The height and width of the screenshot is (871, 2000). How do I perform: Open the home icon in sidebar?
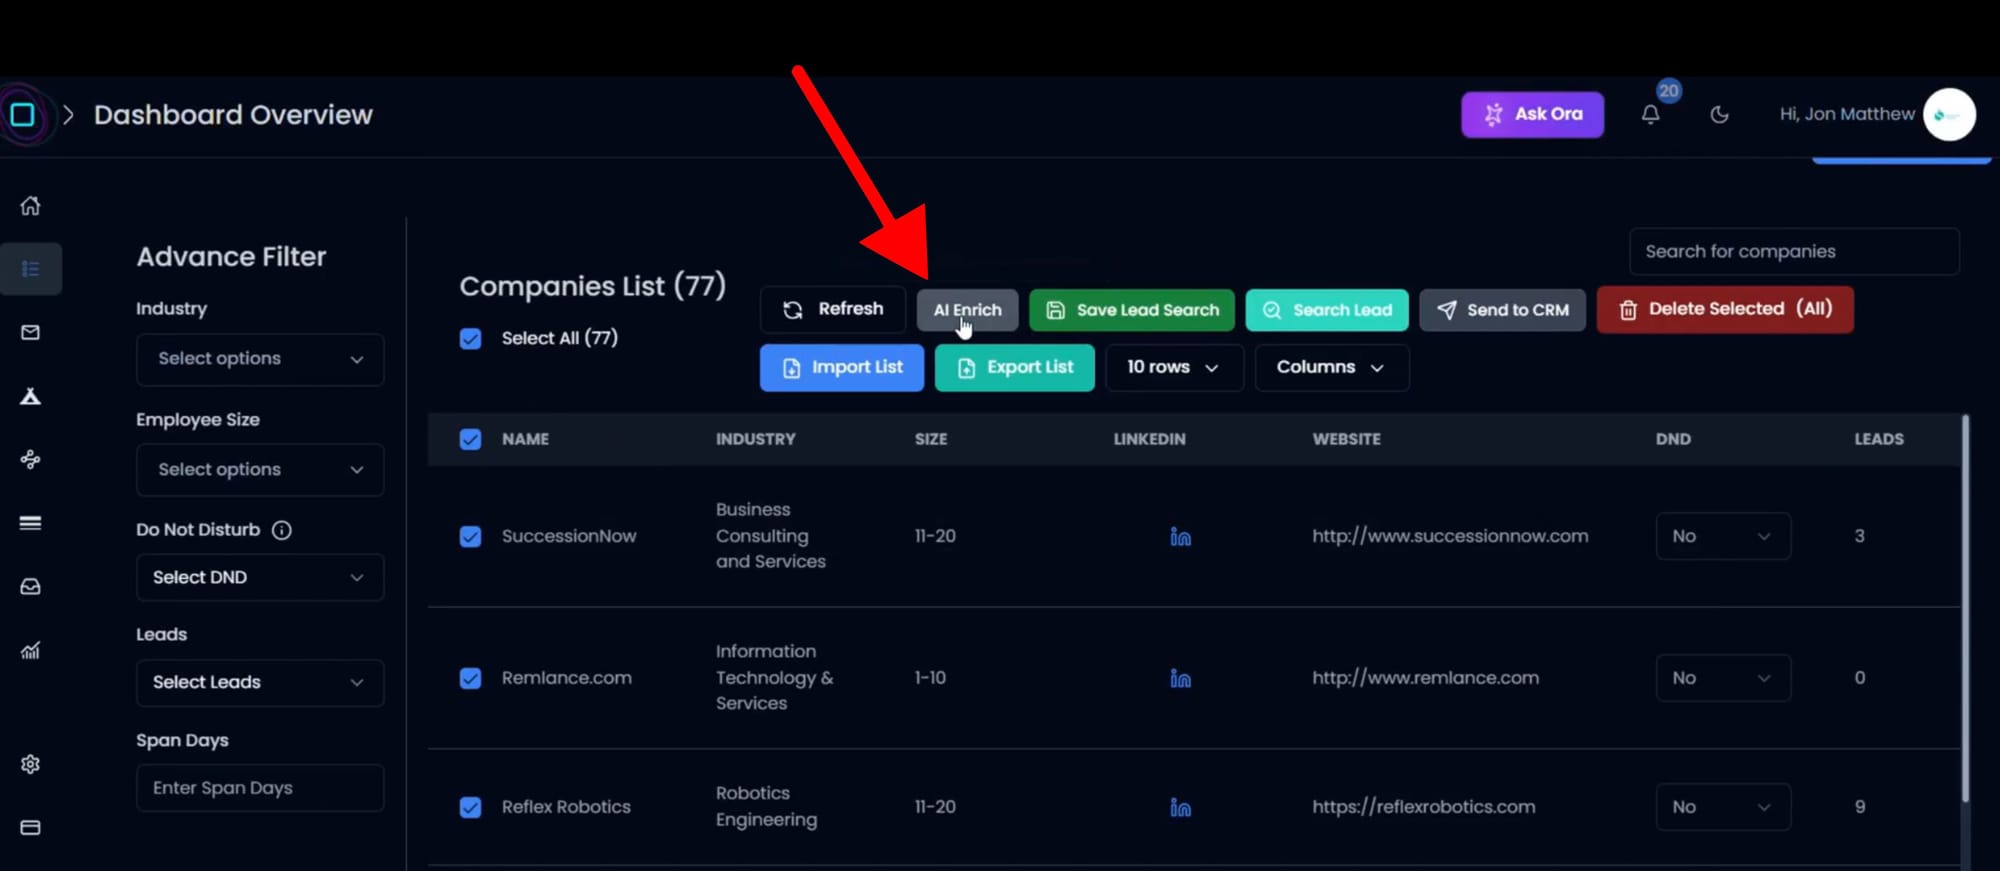(31, 206)
